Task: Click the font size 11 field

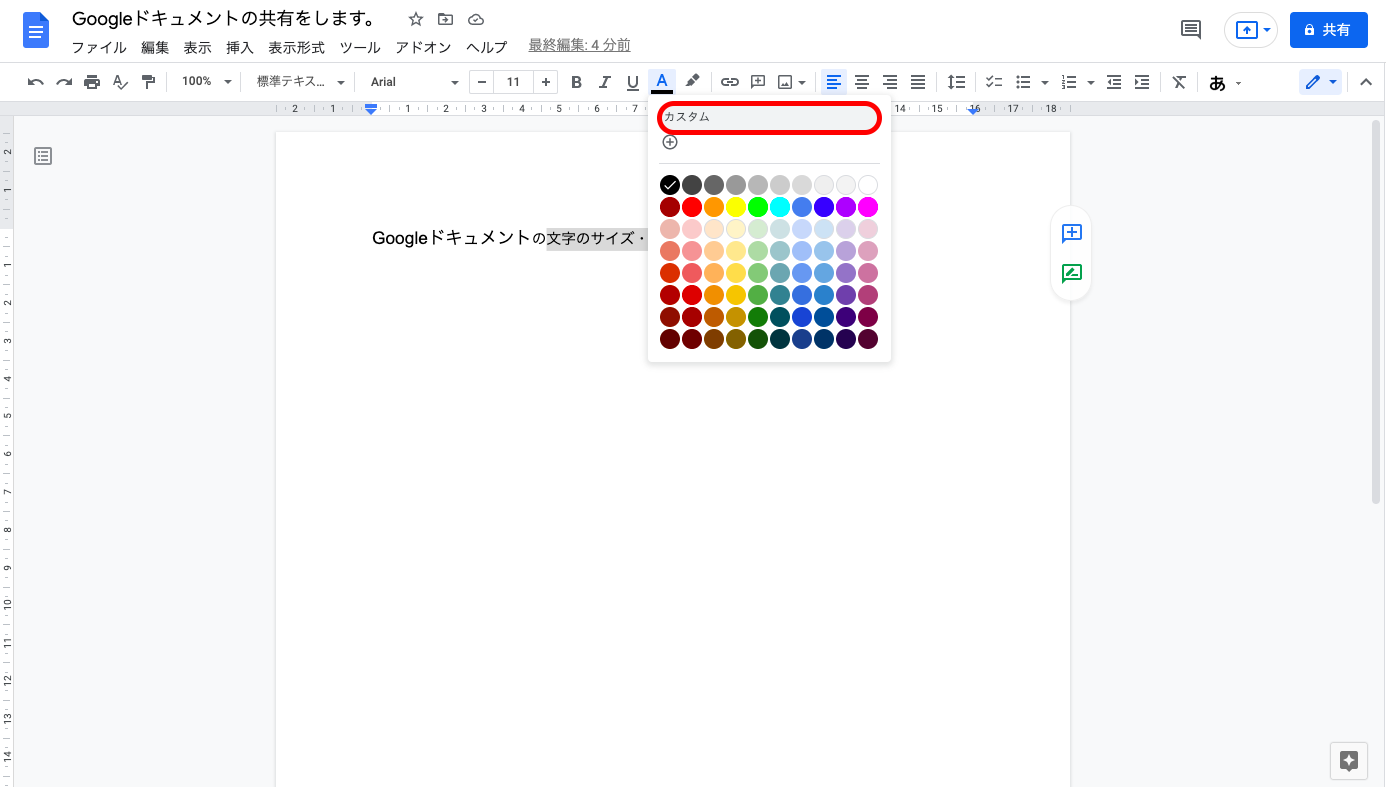Action: (x=513, y=82)
